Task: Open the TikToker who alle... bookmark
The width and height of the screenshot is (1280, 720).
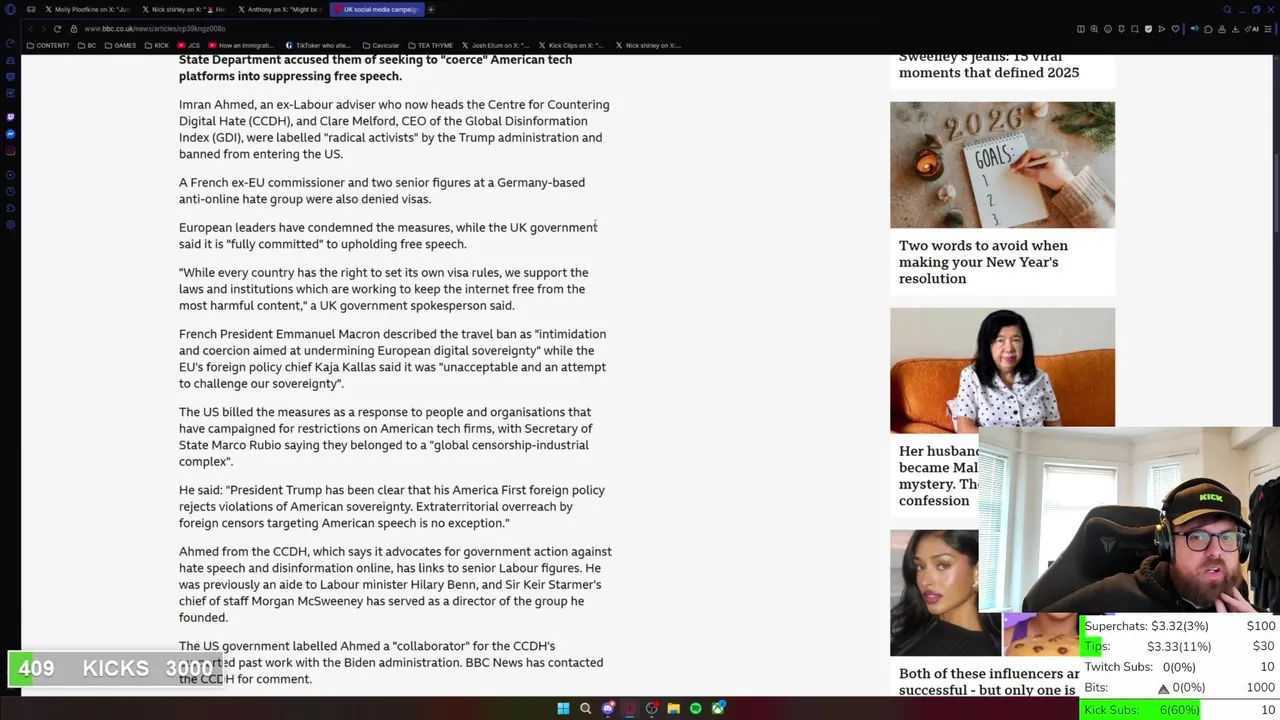Action: click(318, 45)
